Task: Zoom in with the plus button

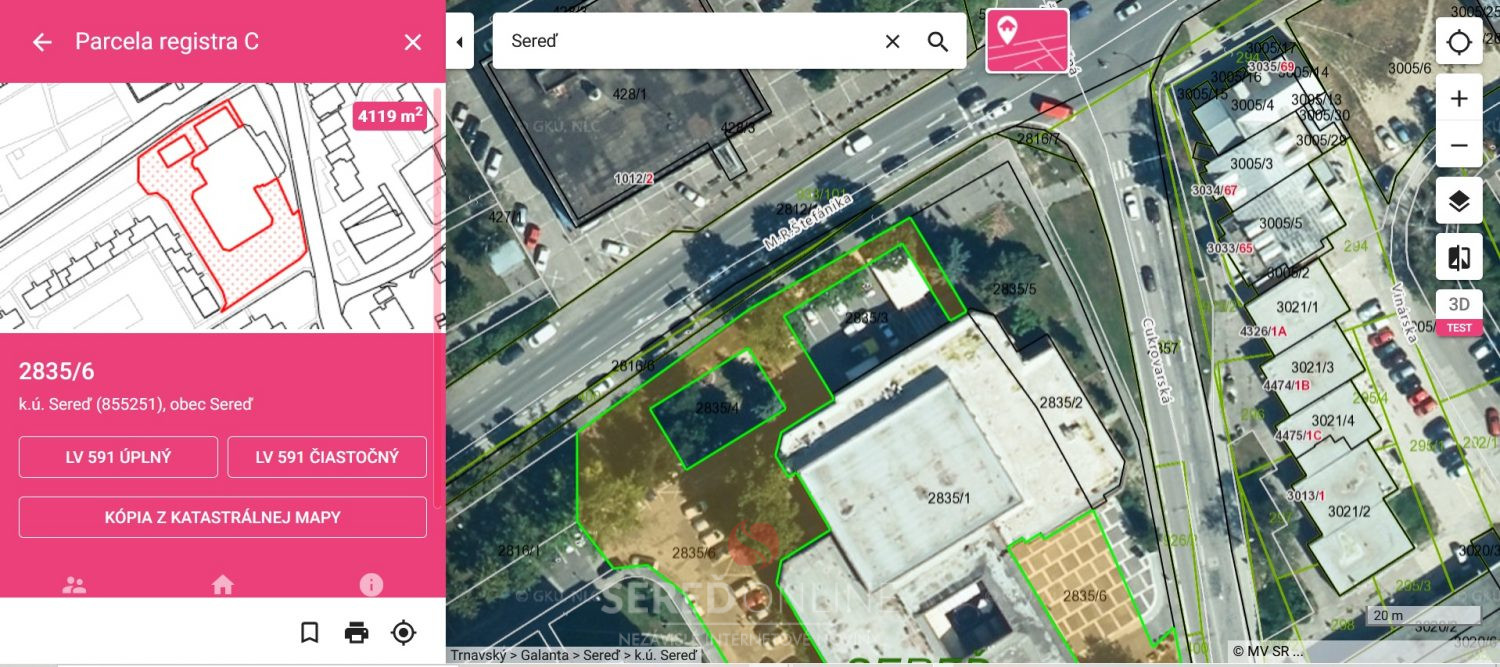Action: [x=1459, y=99]
